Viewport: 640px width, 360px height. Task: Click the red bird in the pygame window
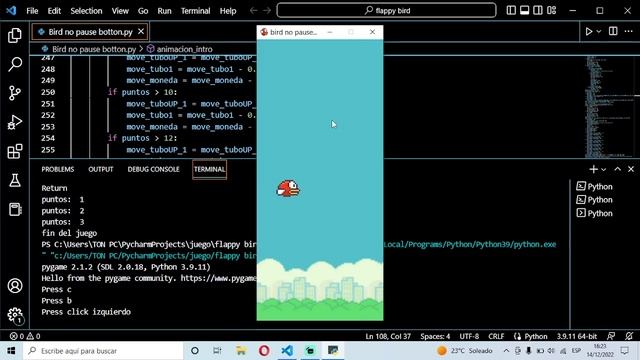[288, 189]
